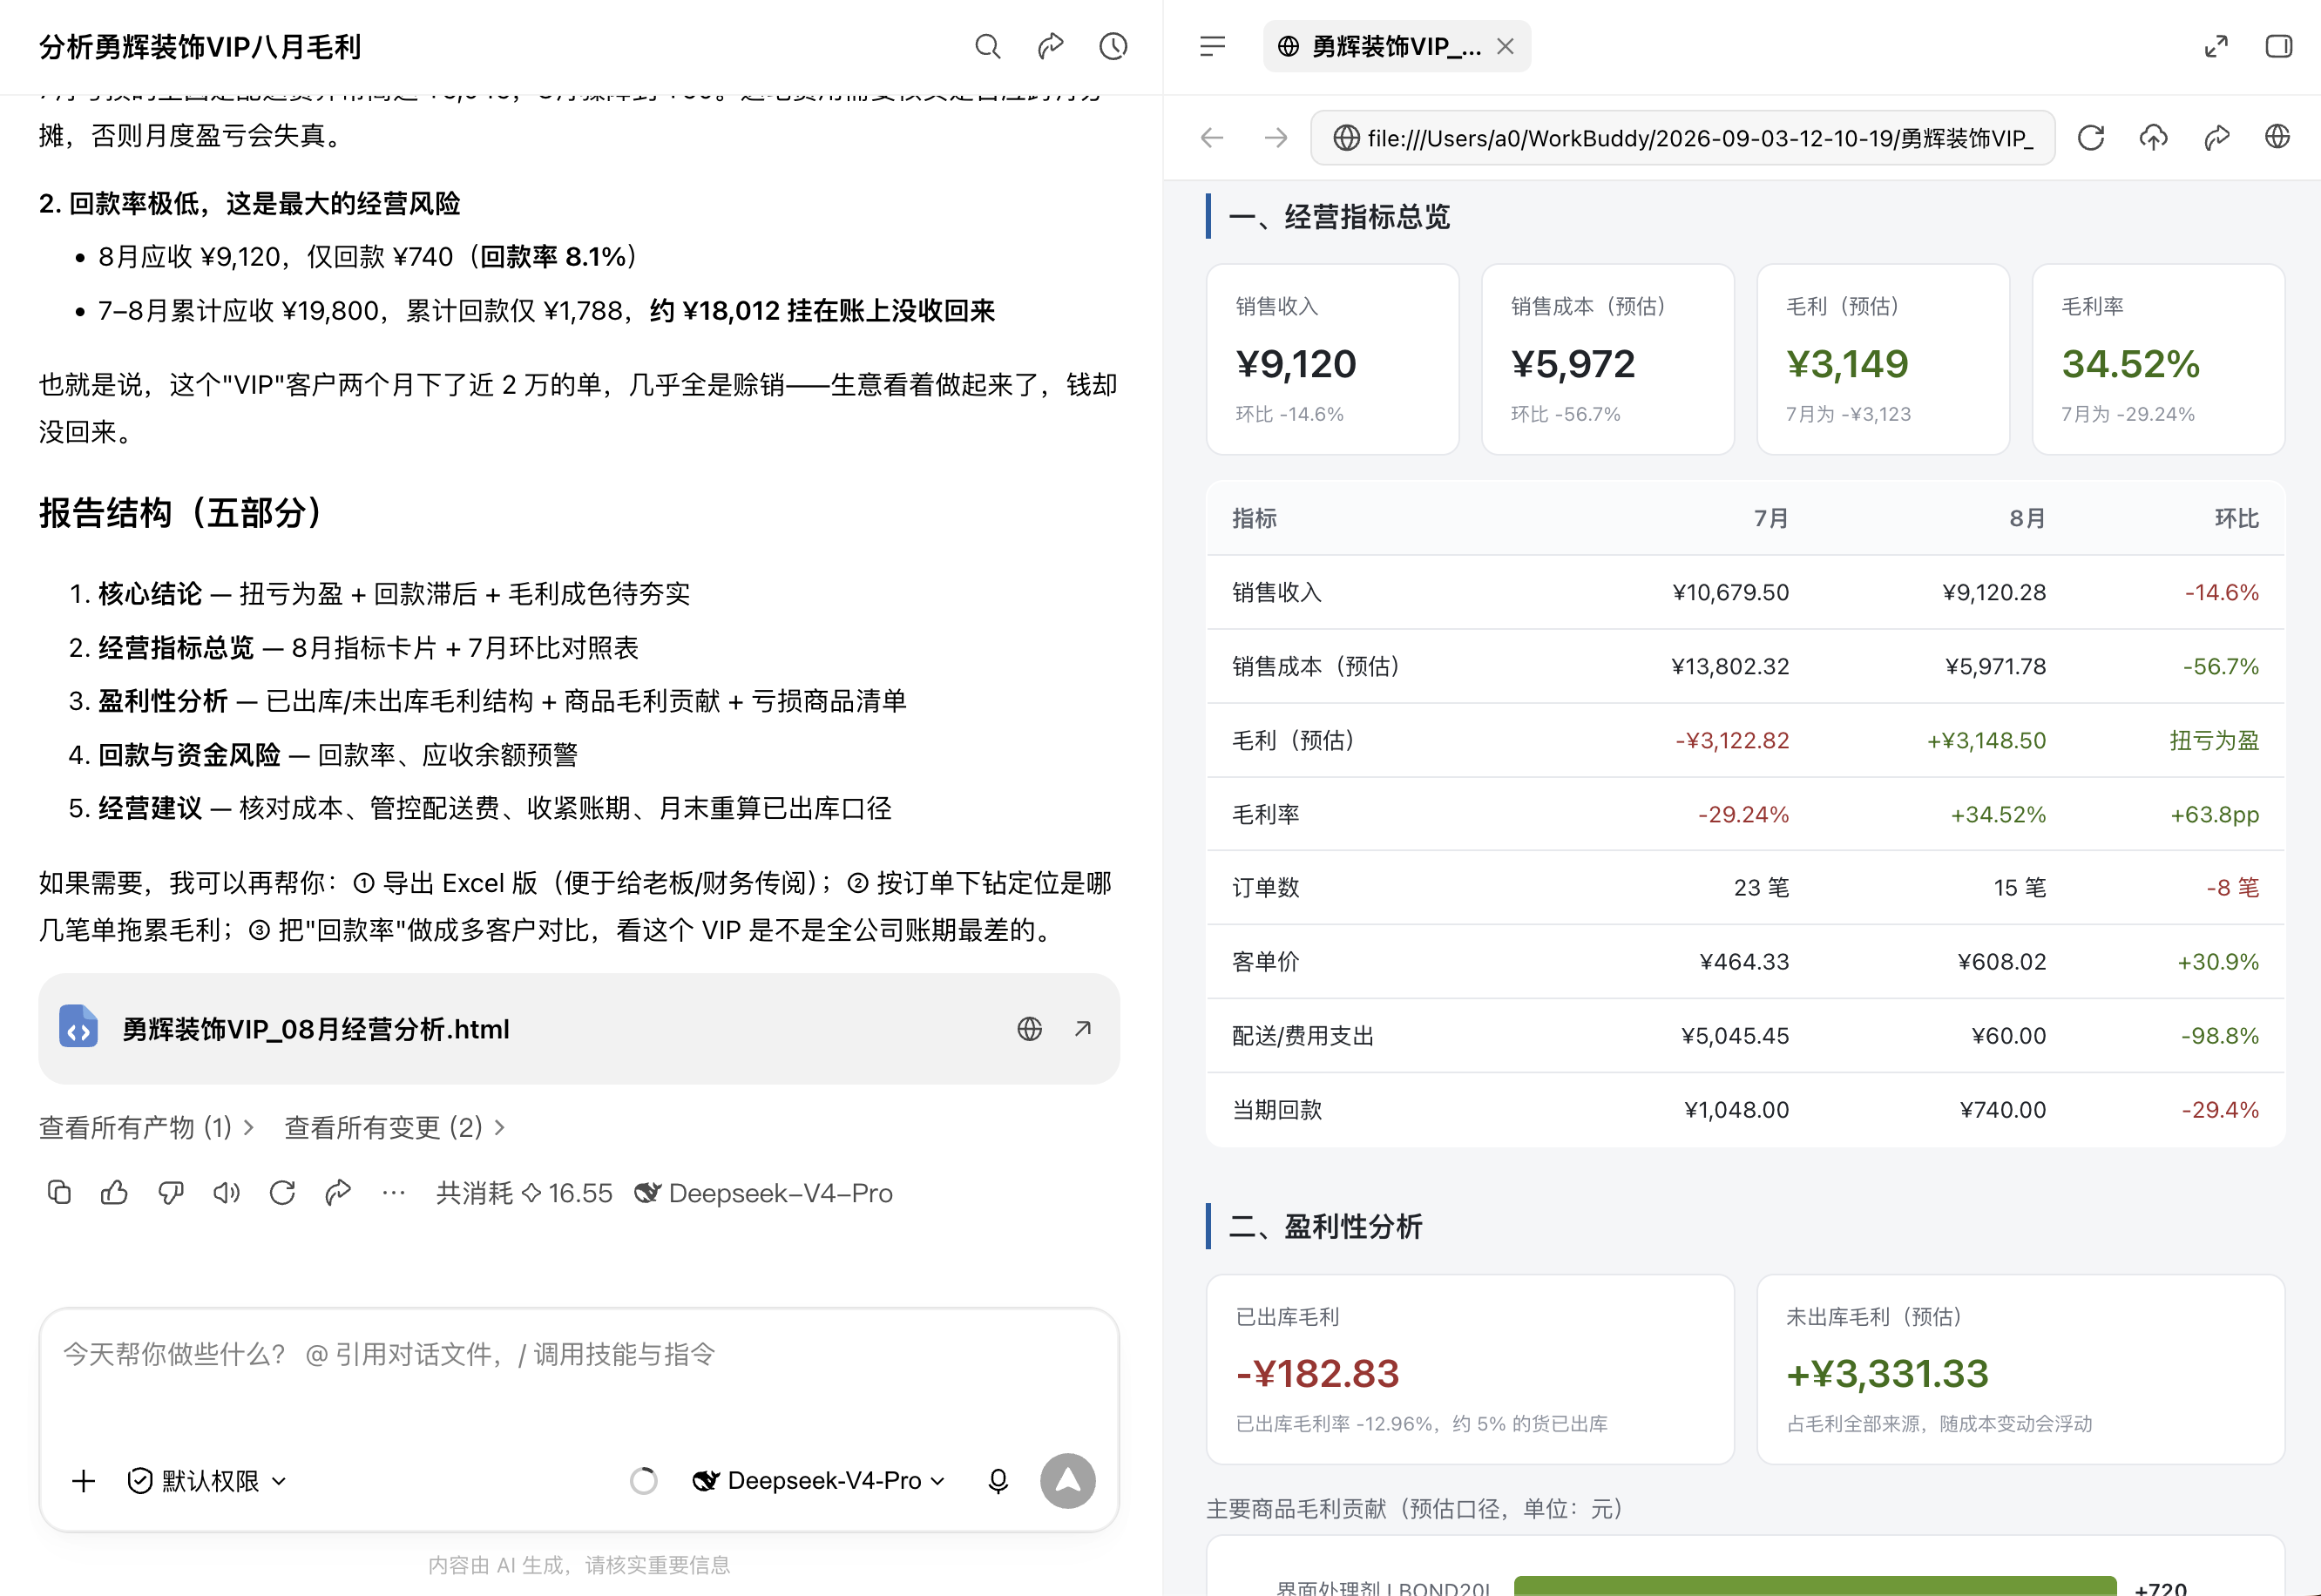Click the globe icon on the html file card

pos(1029,1029)
